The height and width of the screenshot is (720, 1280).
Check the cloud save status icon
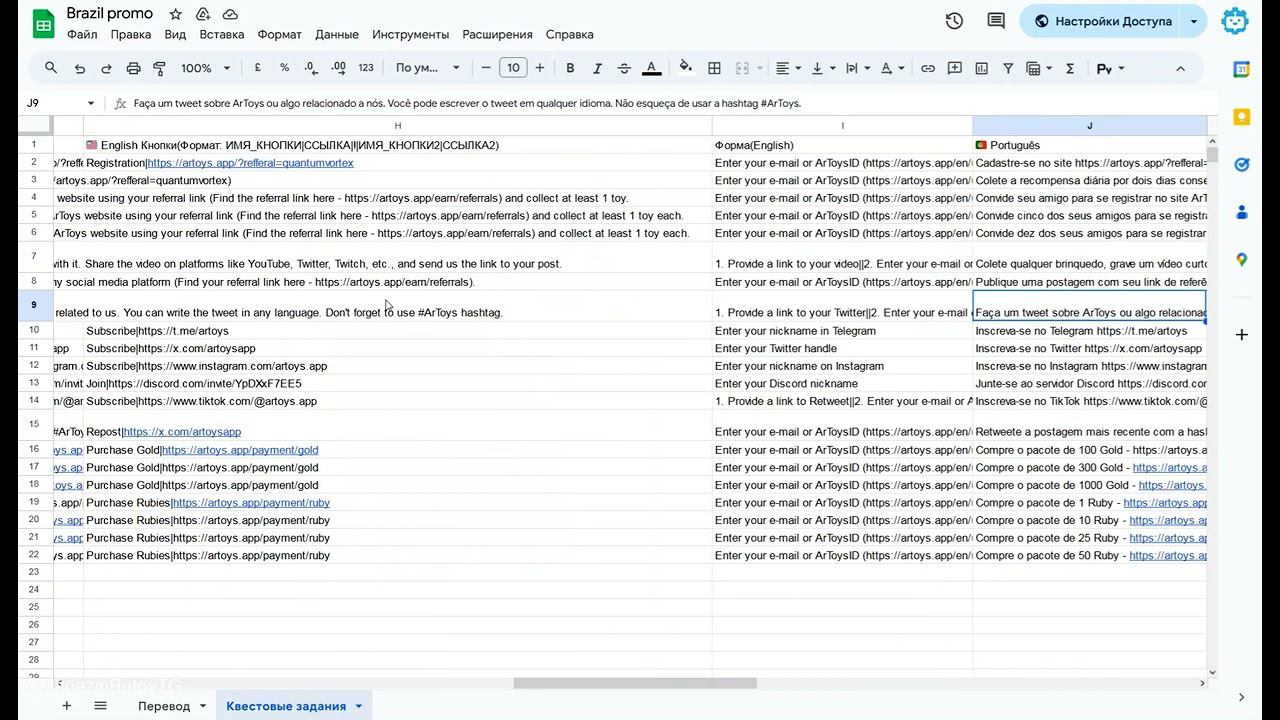(x=230, y=14)
